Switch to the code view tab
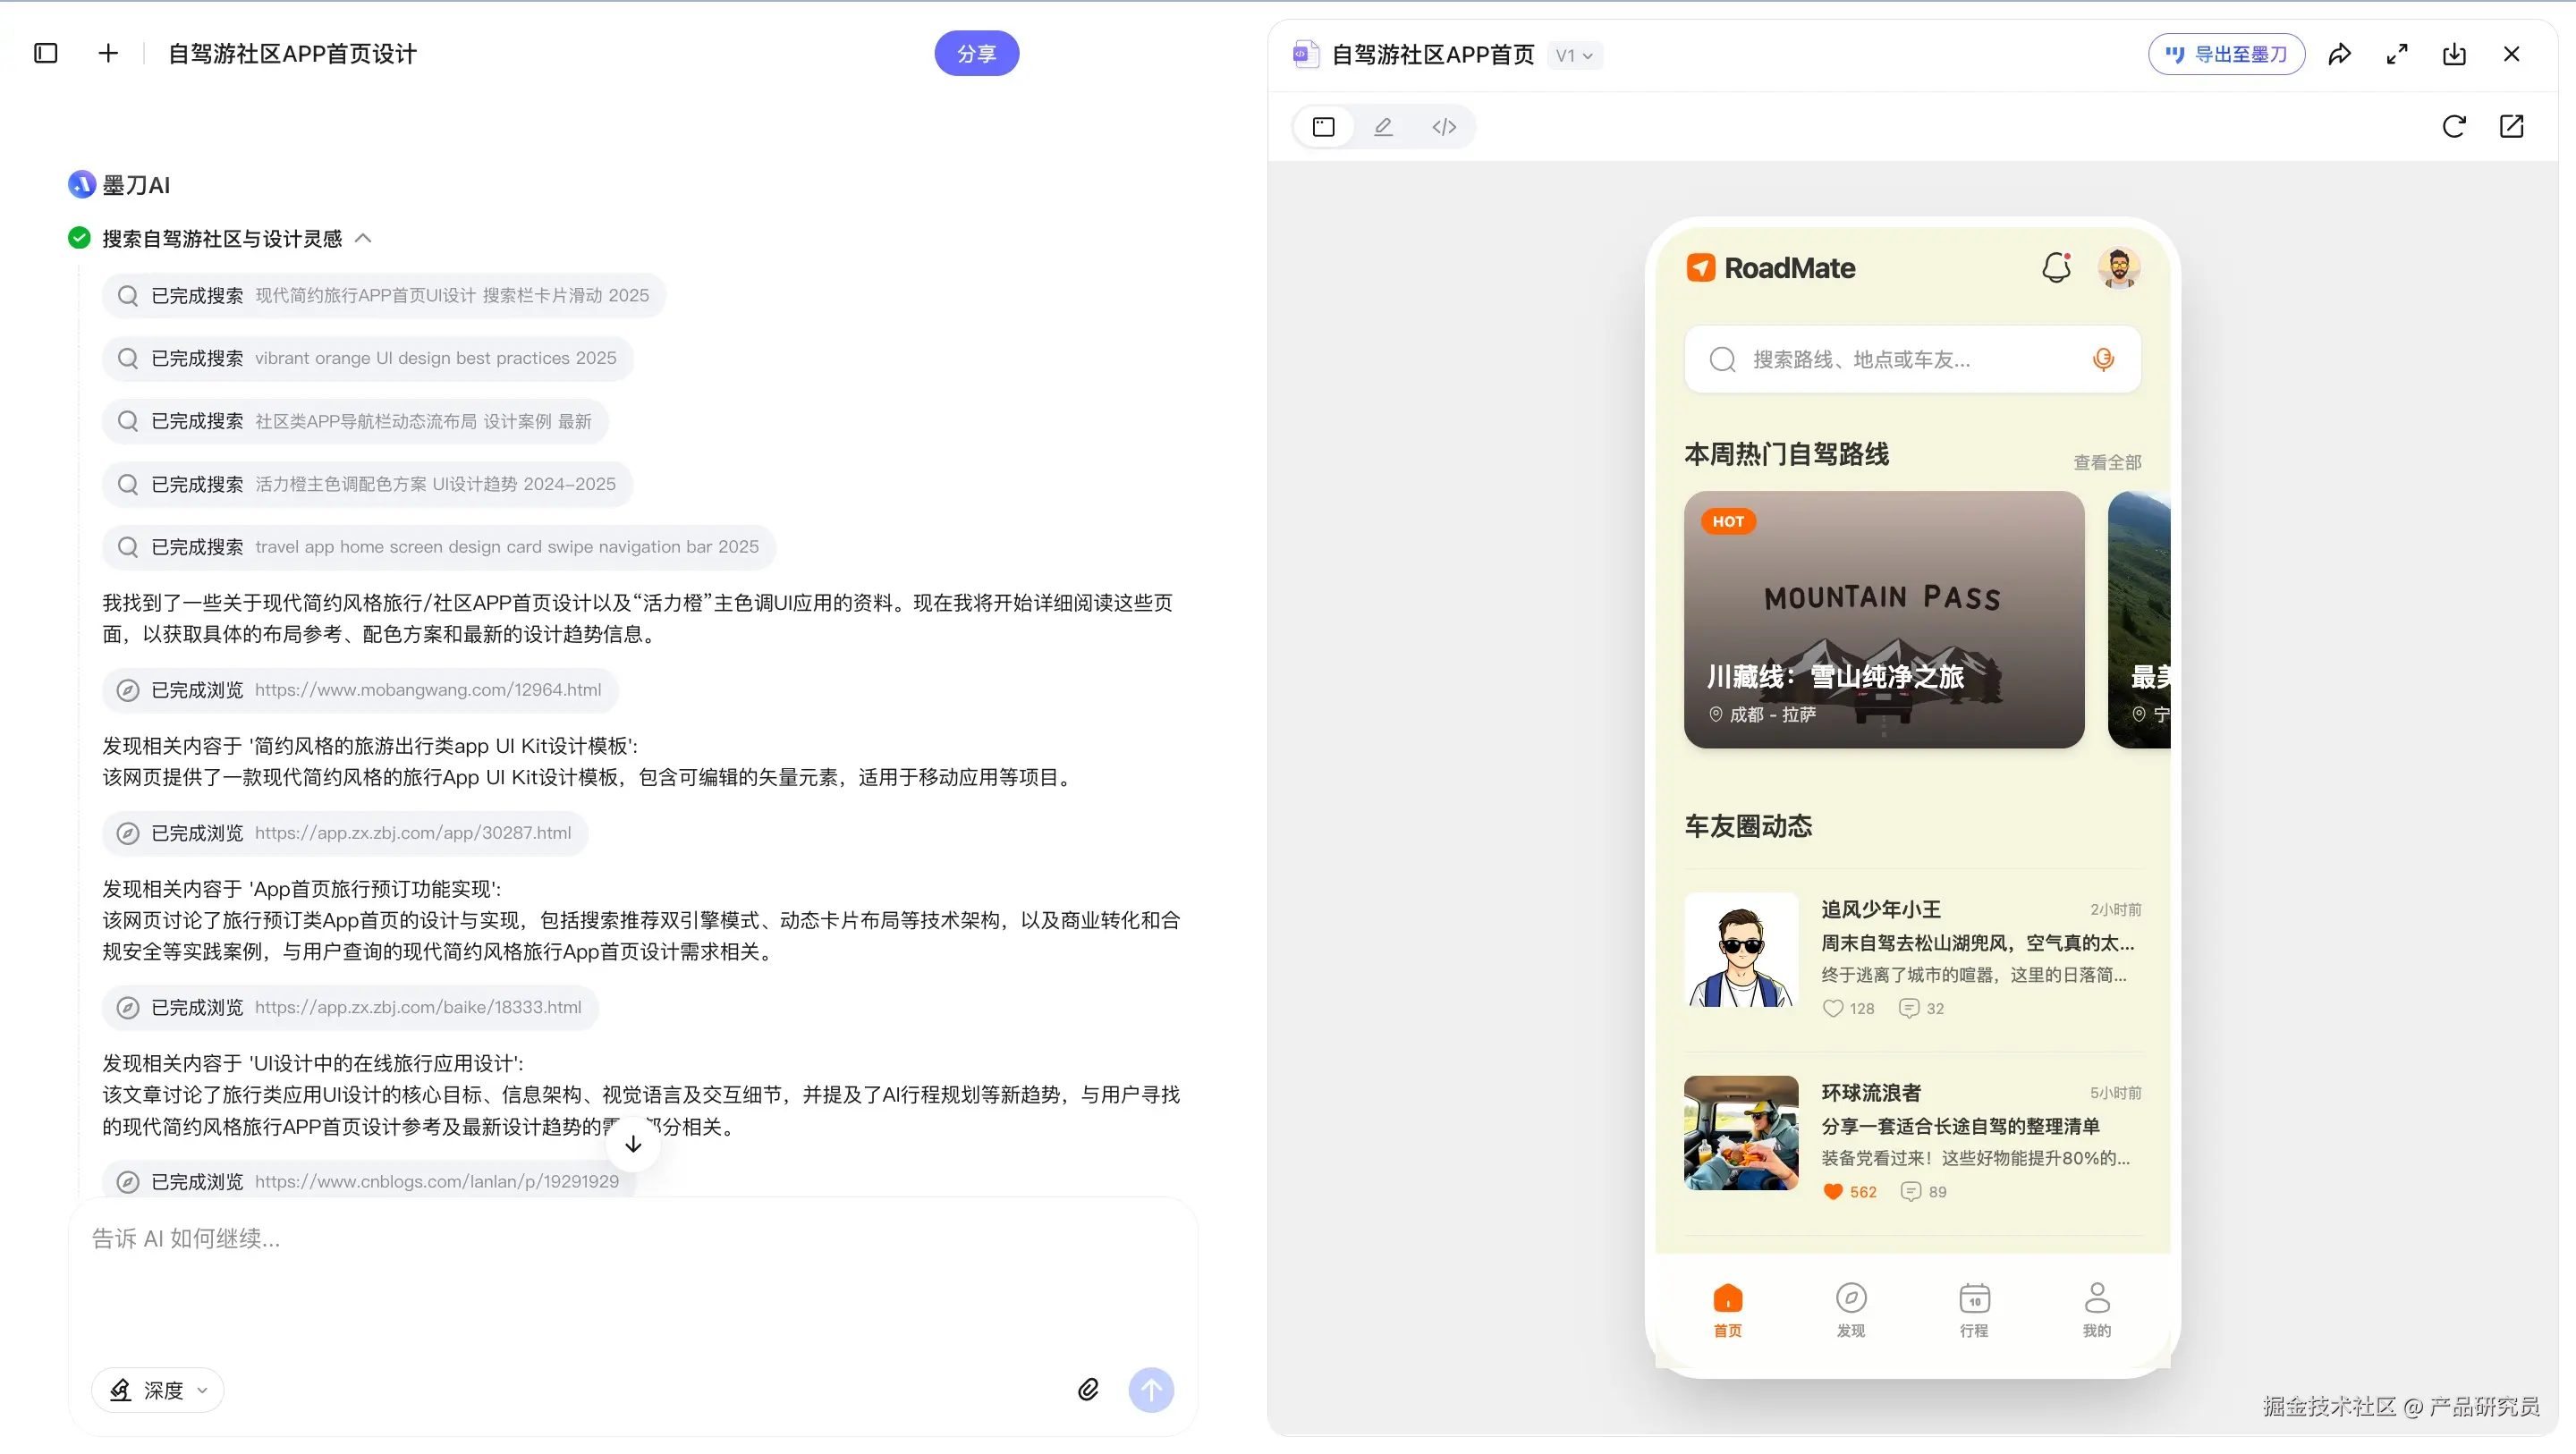The width and height of the screenshot is (2576, 1454). tap(1443, 127)
